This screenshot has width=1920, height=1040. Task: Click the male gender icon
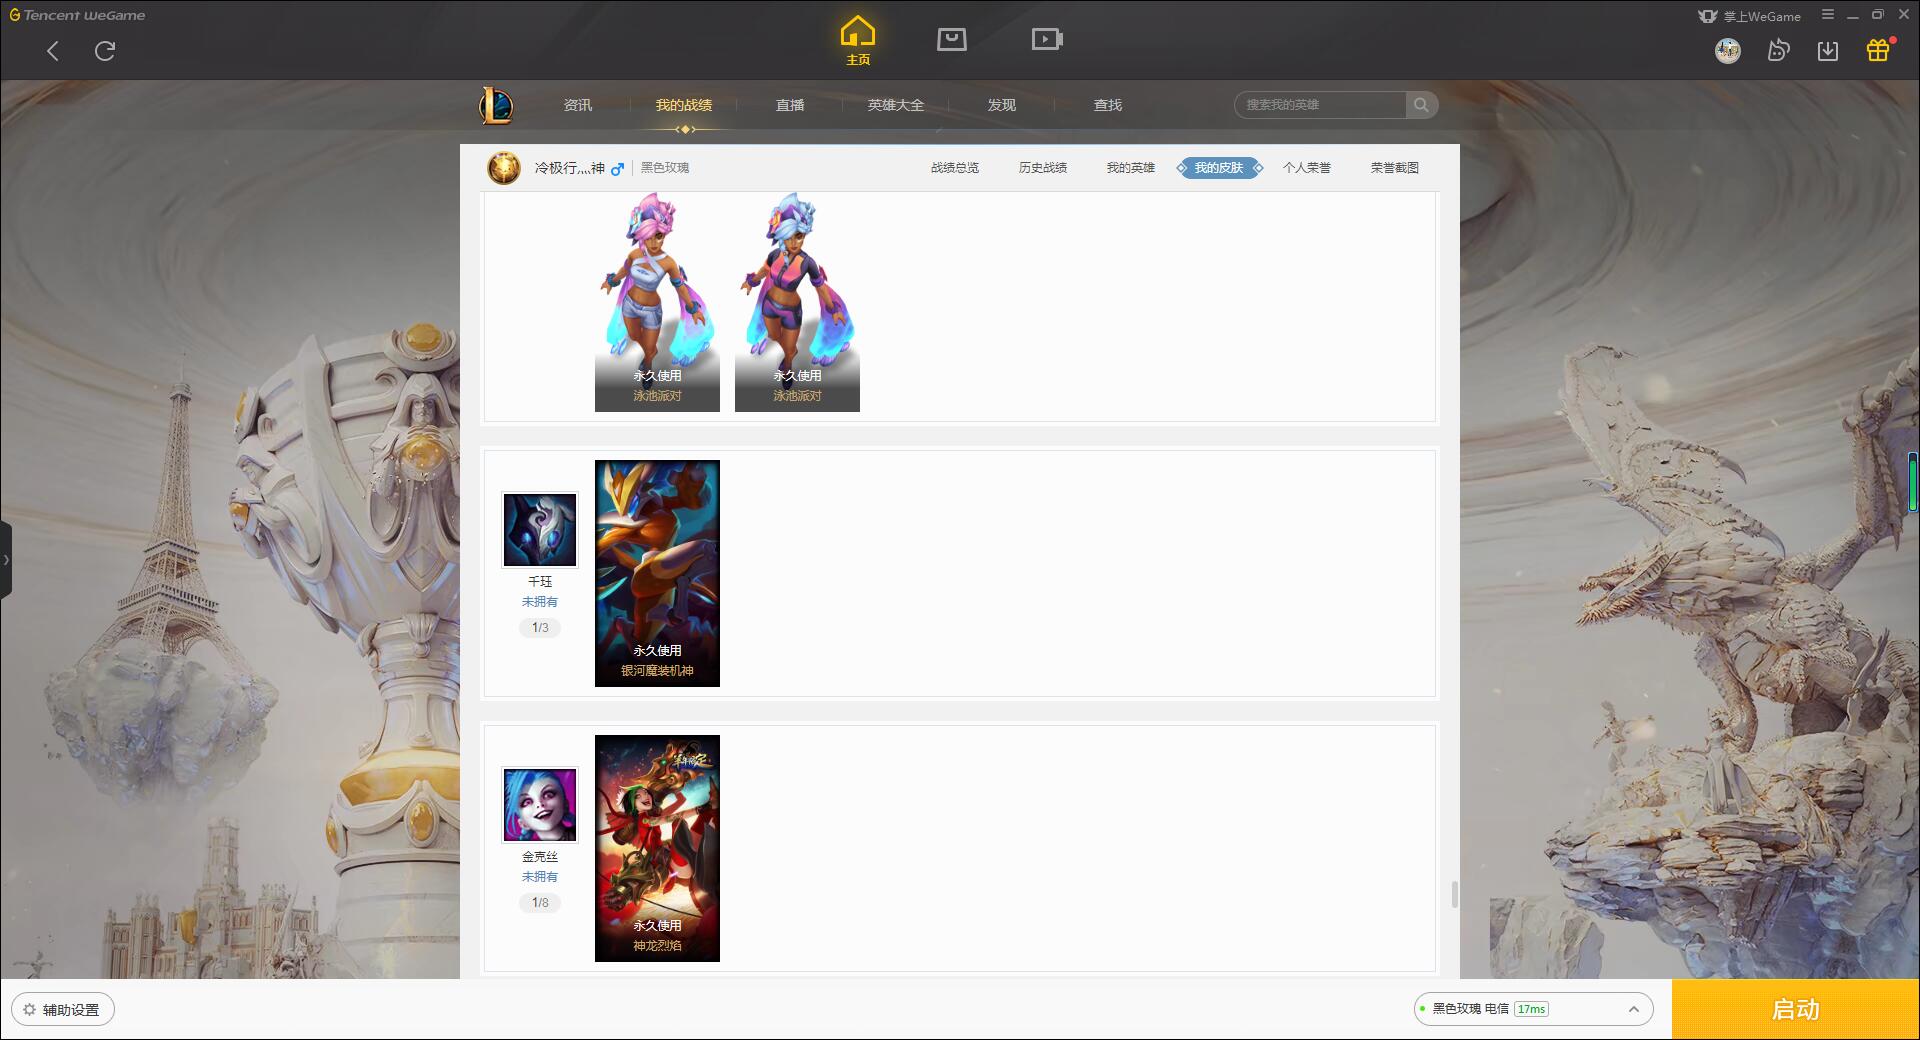[x=617, y=169]
